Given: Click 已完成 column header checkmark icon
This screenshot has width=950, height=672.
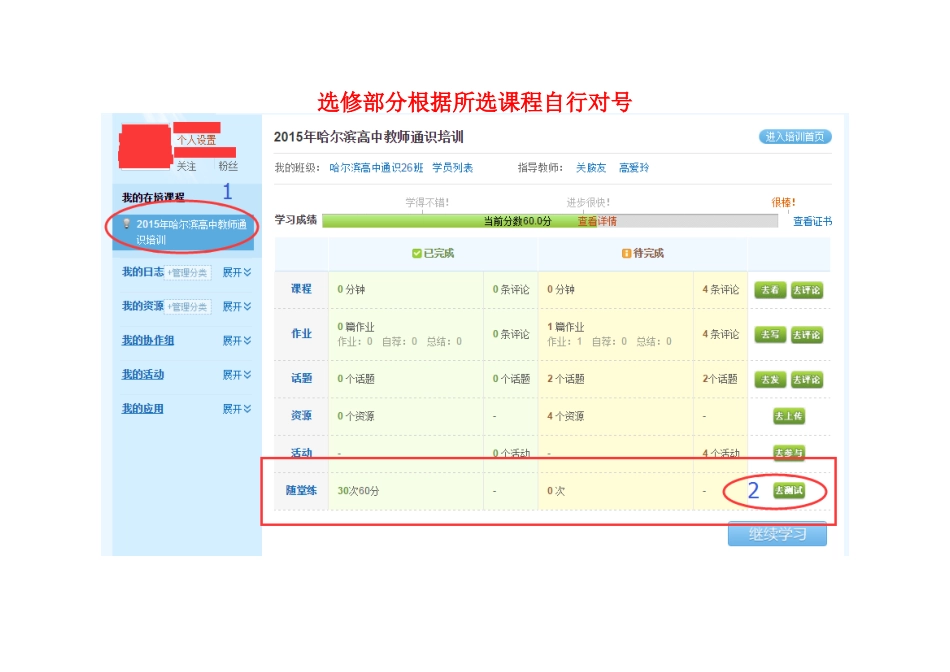Looking at the screenshot, I should click(x=416, y=253).
